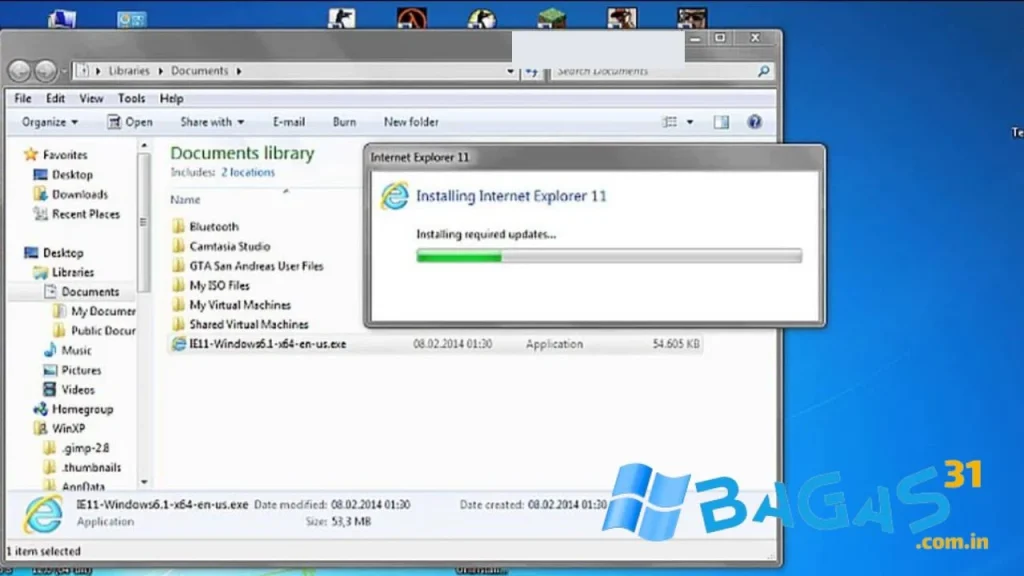Image resolution: width=1024 pixels, height=576 pixels.
Task: Select the Camtasia Studio folder icon
Action: [x=178, y=246]
